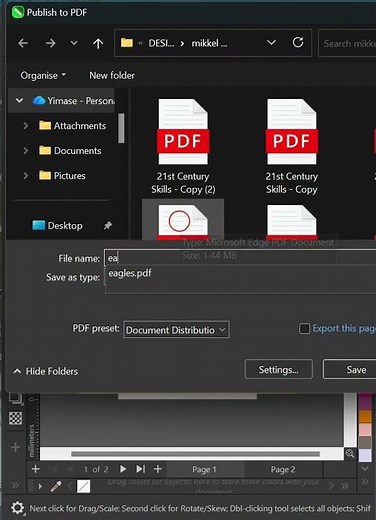Viewport: 376px width, 520px height.
Task: Collapse the Yimase - Personal tree node
Action: [x=19, y=100]
